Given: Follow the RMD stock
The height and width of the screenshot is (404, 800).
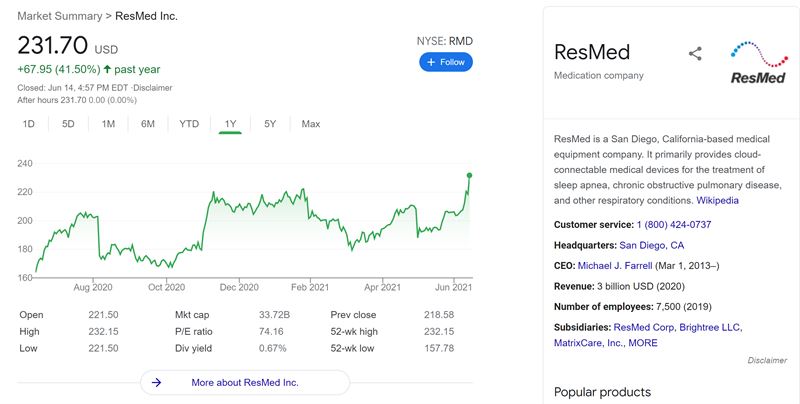Looking at the screenshot, I should 446,62.
